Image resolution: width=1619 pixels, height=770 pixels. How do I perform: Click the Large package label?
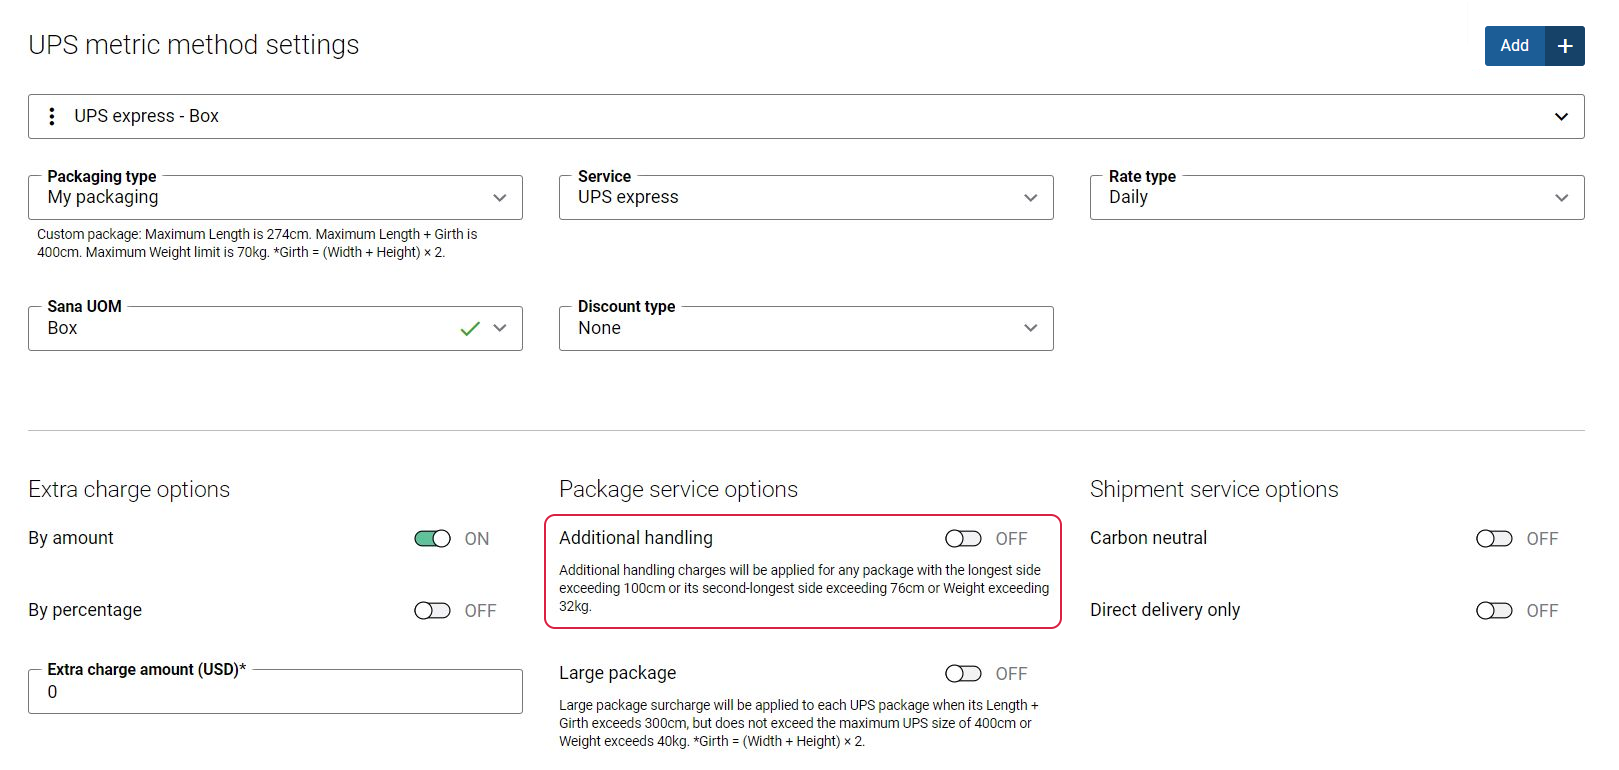pos(618,673)
